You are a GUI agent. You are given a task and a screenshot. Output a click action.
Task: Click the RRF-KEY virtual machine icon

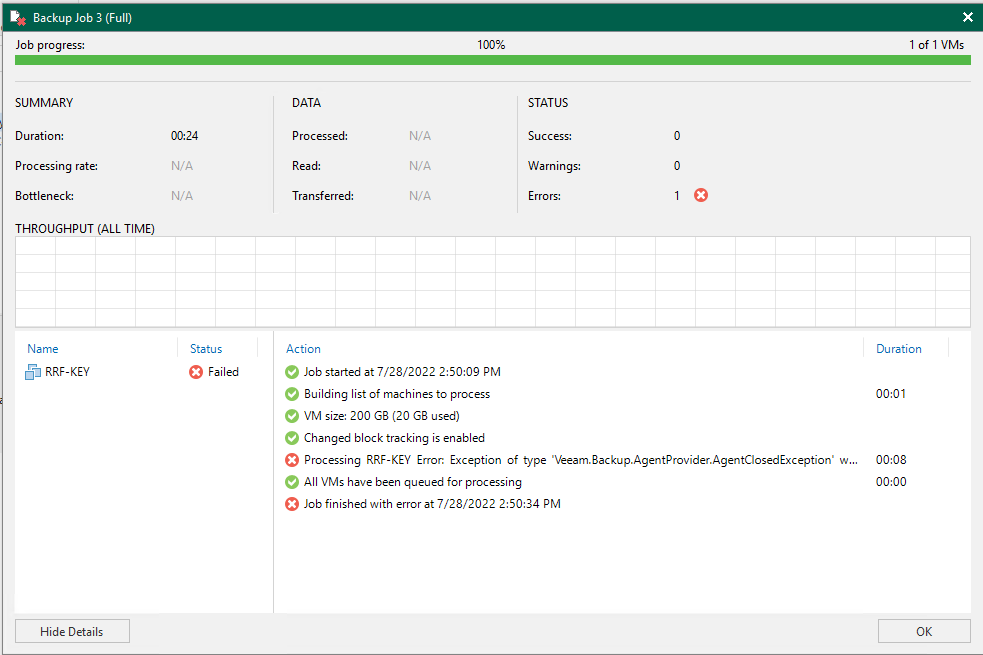(x=33, y=372)
